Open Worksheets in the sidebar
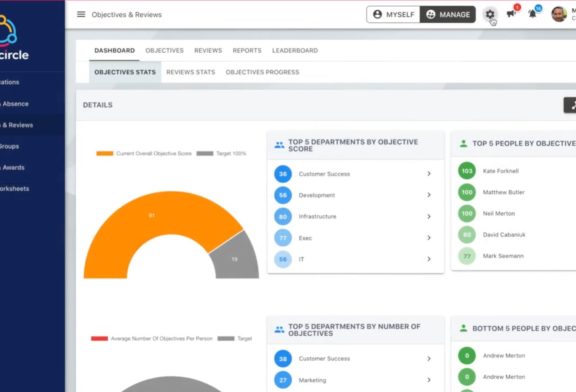This screenshot has width=576, height=392. coord(15,189)
